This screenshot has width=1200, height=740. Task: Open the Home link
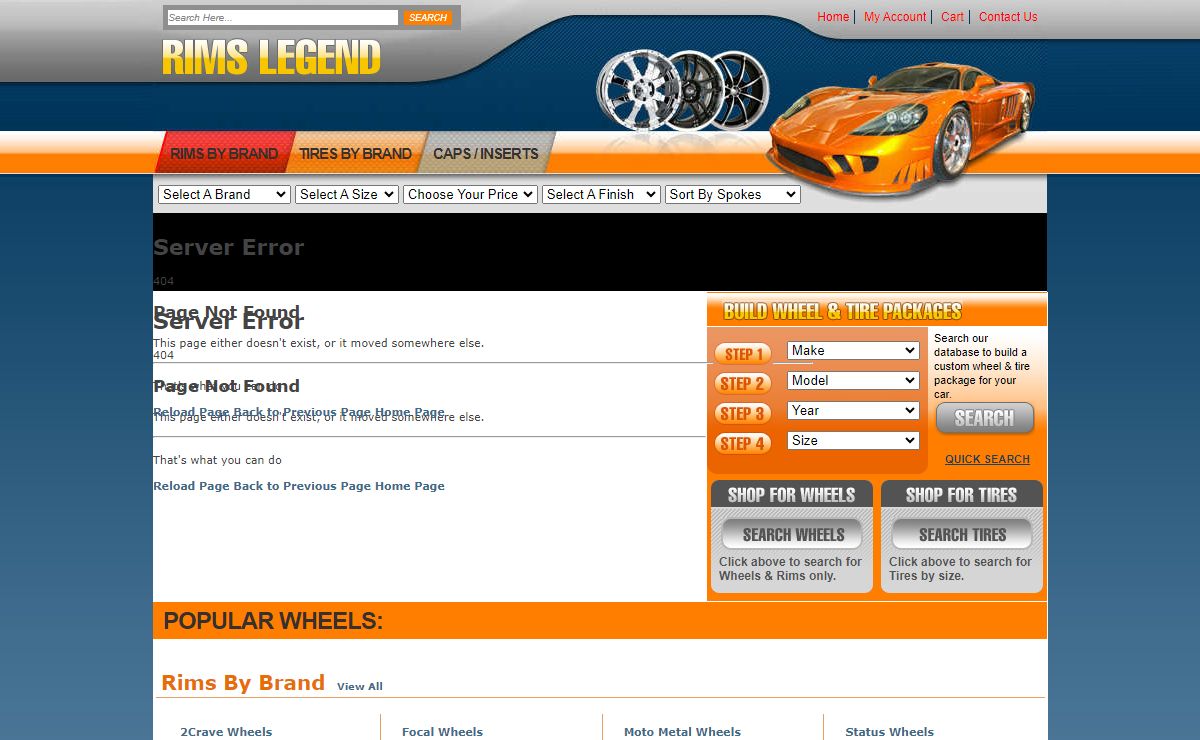tap(833, 17)
